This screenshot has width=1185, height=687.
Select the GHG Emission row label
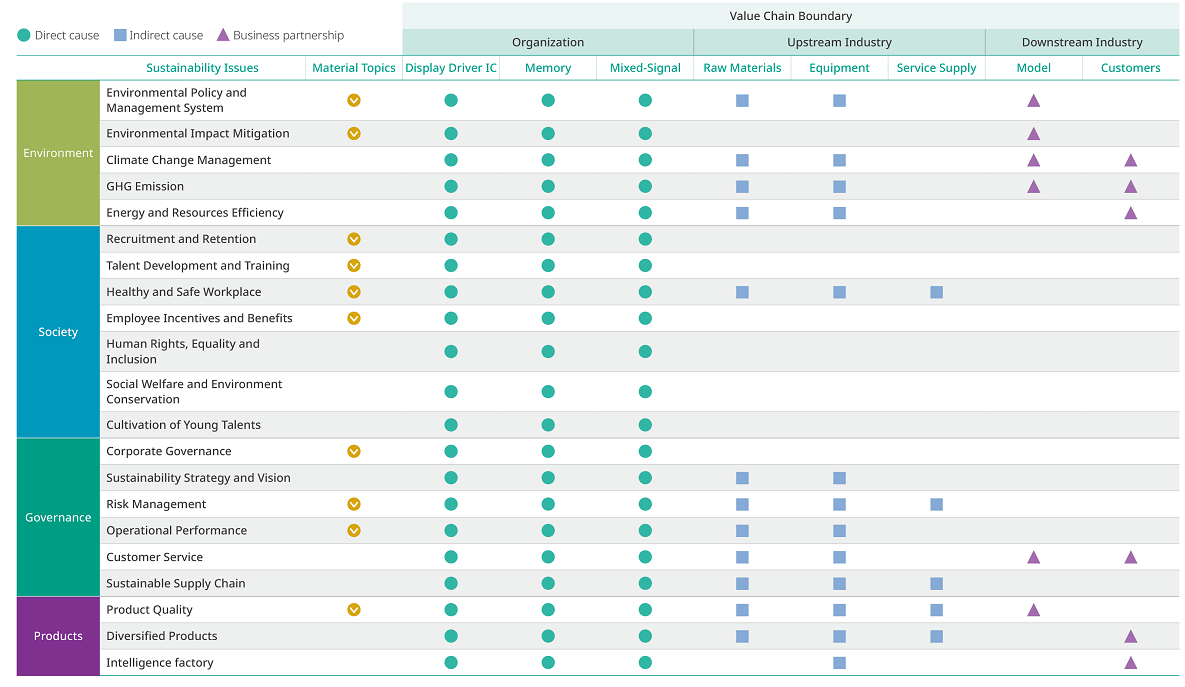click(x=145, y=187)
